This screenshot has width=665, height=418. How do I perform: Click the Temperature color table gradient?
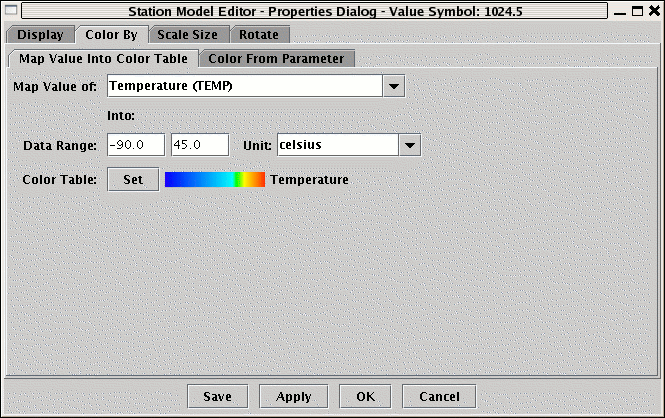pyautogui.click(x=215, y=180)
